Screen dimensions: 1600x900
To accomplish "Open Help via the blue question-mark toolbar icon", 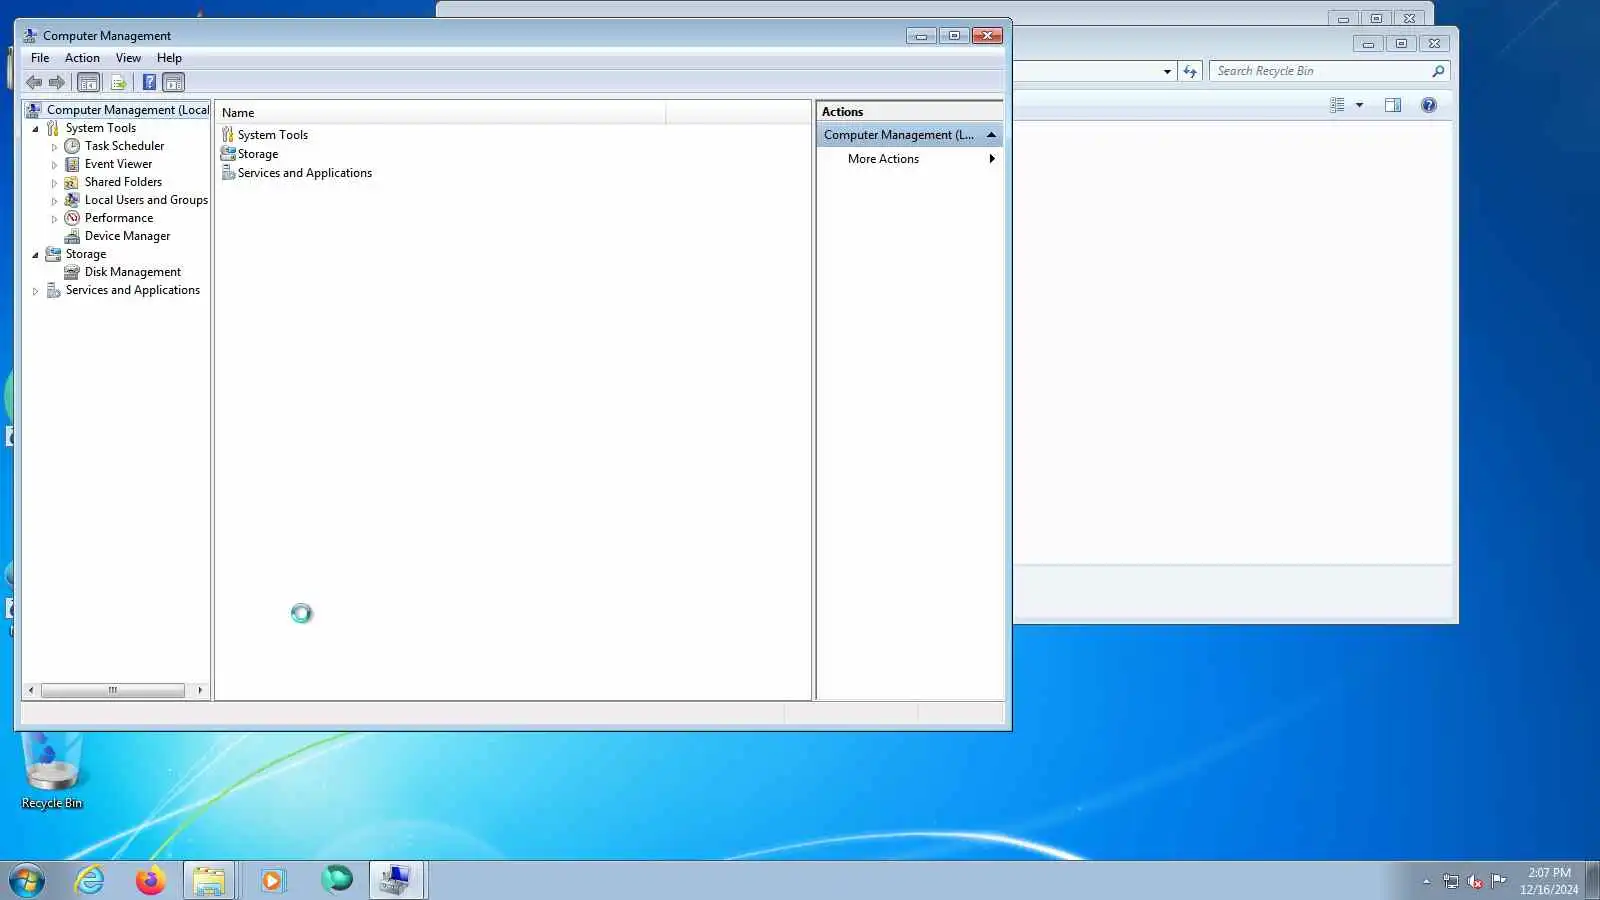I will 149,82.
